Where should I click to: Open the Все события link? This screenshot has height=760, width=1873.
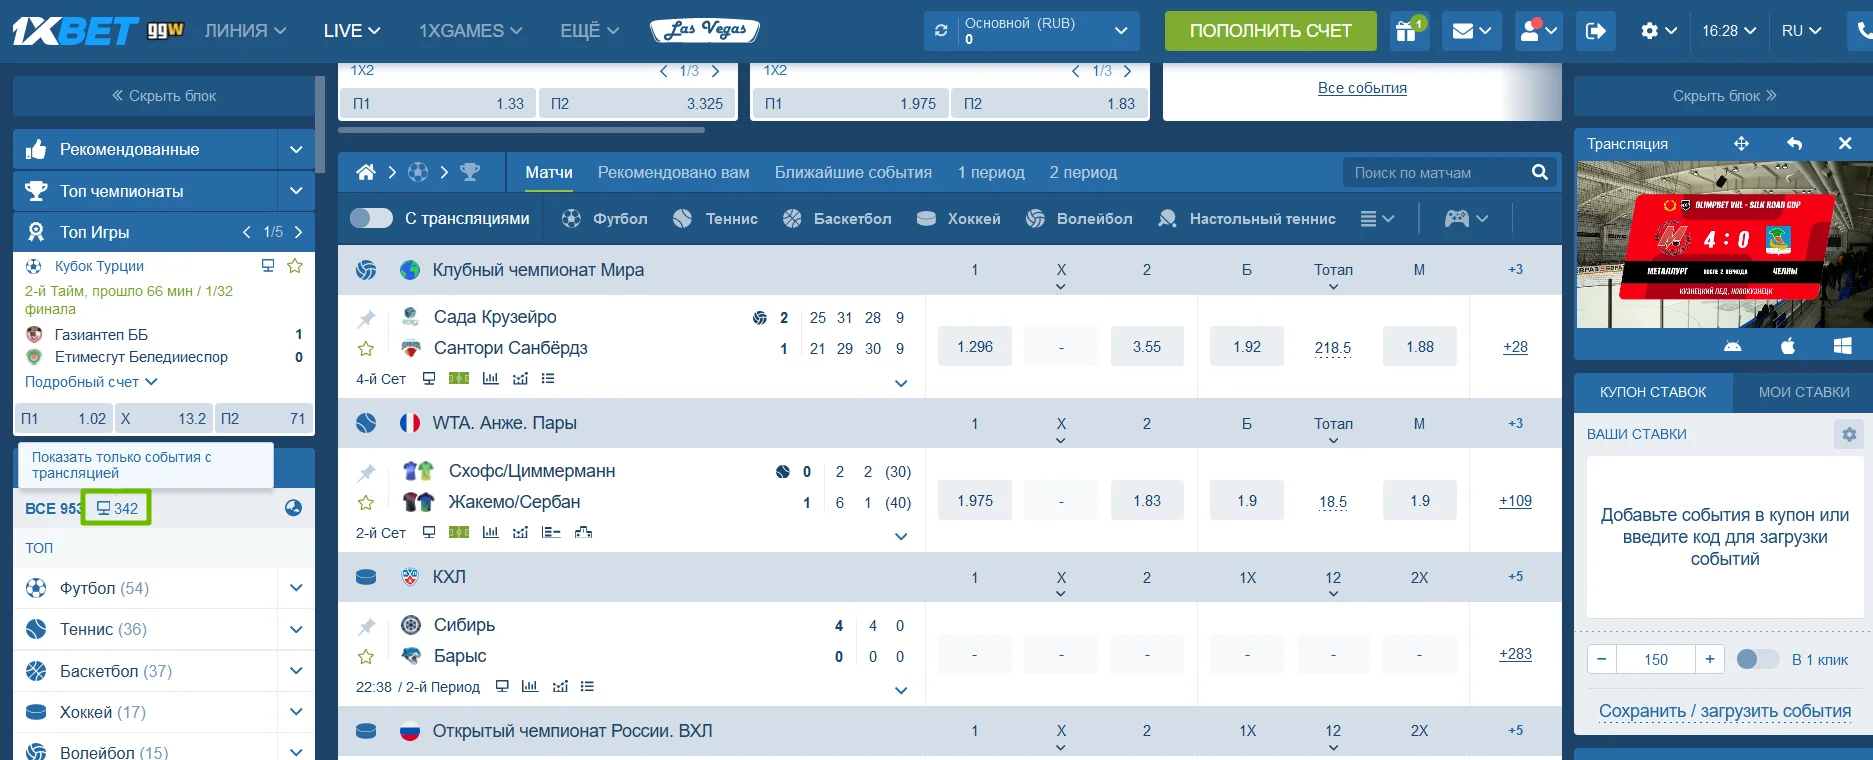point(1361,88)
